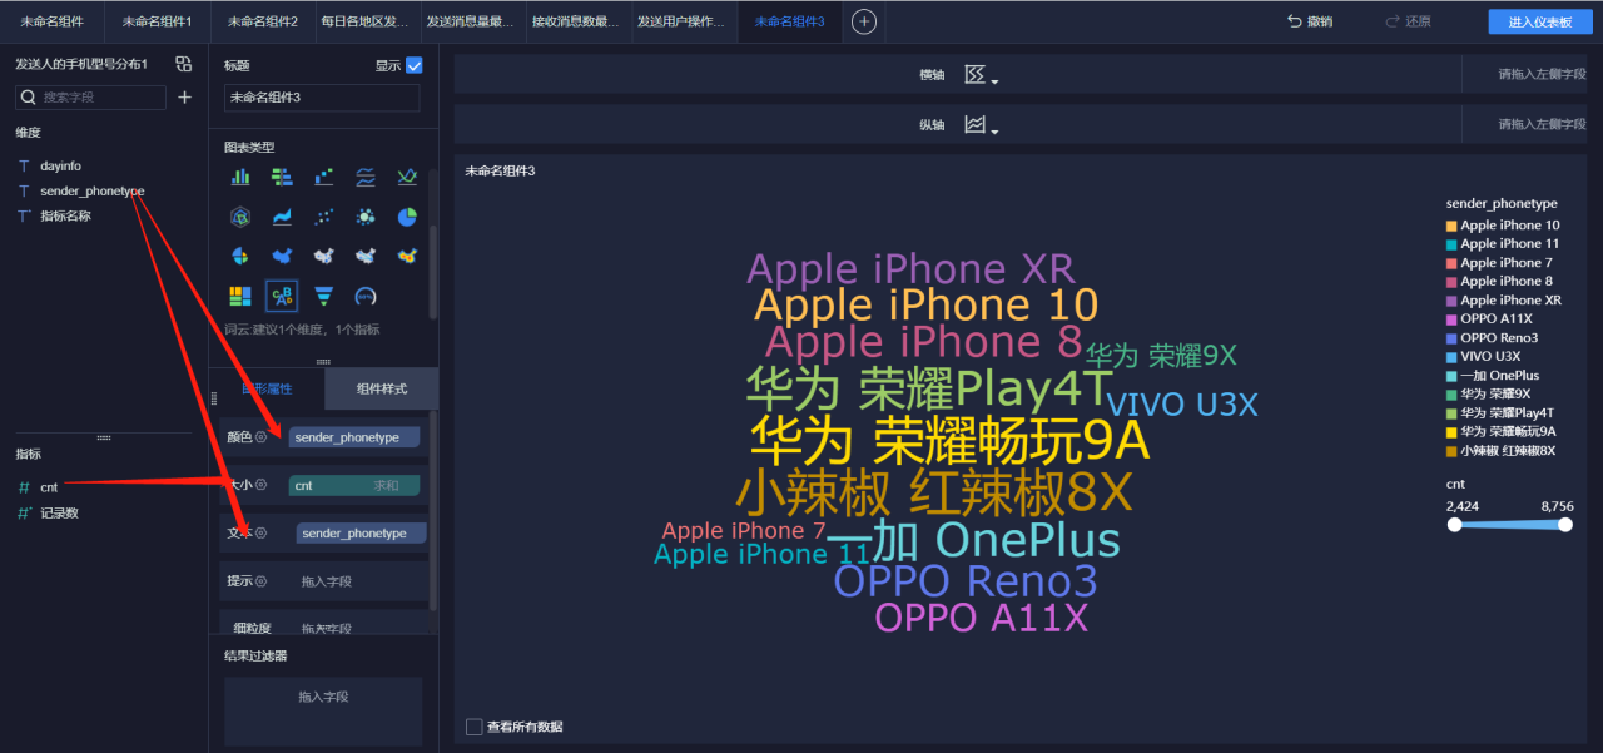Select the 指标名称 dimension field
1603x754 pixels.
pyautogui.click(x=65, y=216)
